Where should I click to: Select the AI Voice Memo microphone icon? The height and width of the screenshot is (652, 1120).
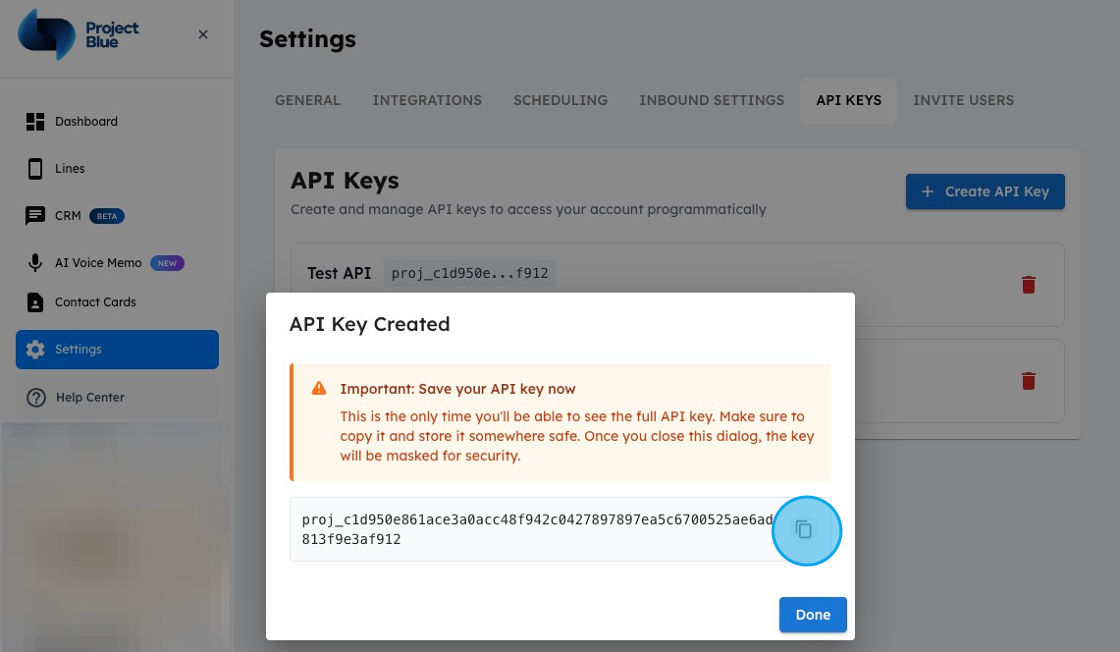click(34, 262)
